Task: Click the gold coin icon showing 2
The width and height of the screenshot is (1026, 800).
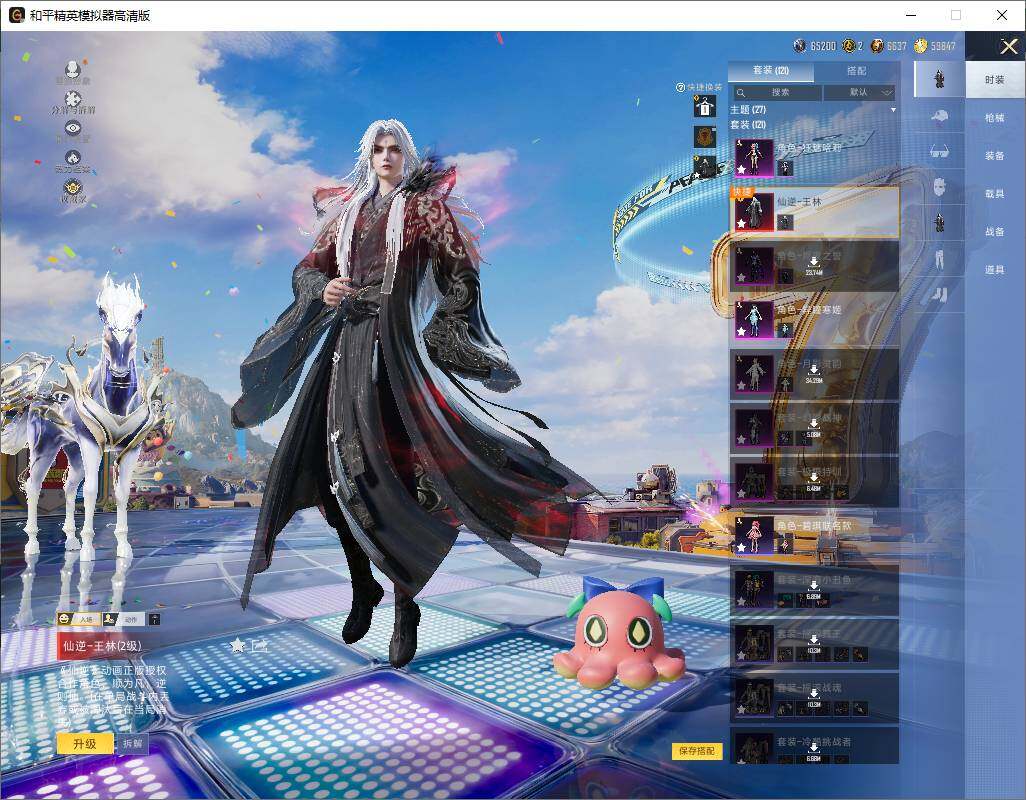Action: pos(849,46)
